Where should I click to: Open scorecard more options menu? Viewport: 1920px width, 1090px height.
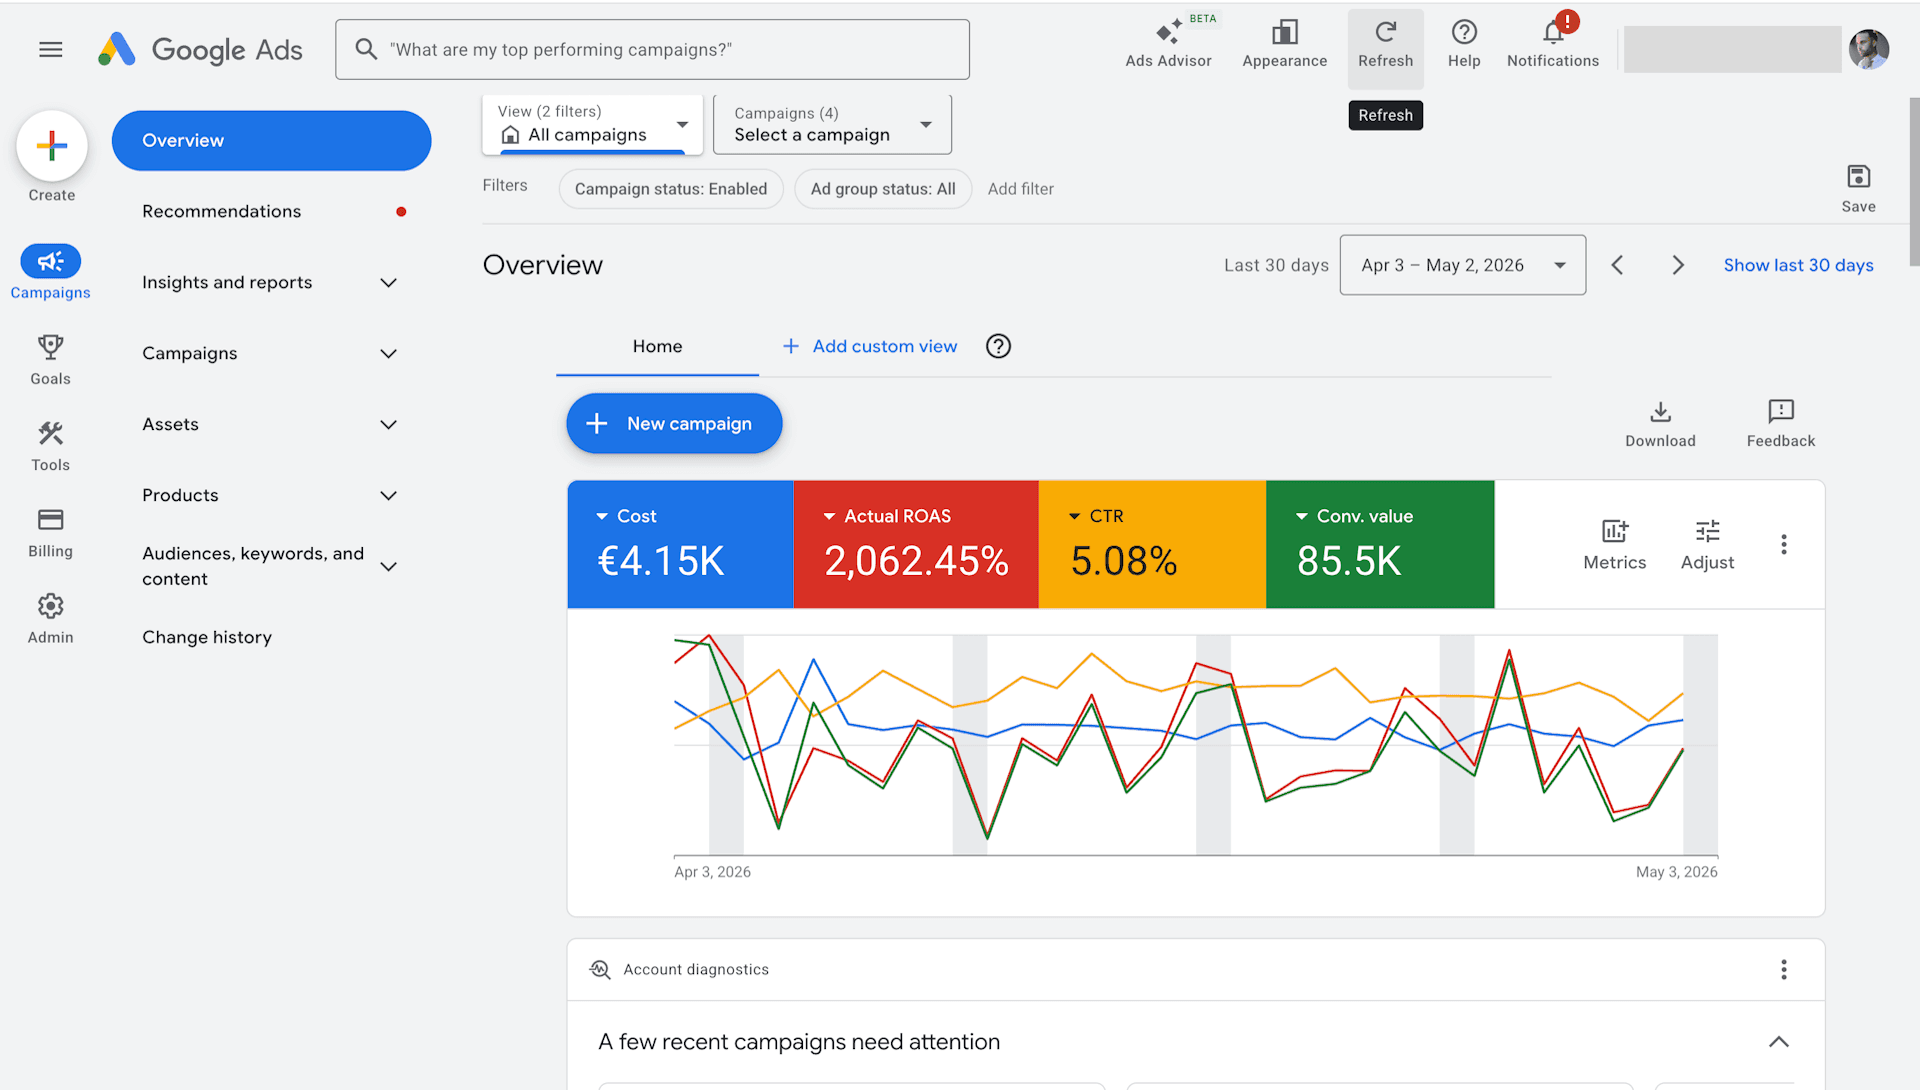point(1783,544)
